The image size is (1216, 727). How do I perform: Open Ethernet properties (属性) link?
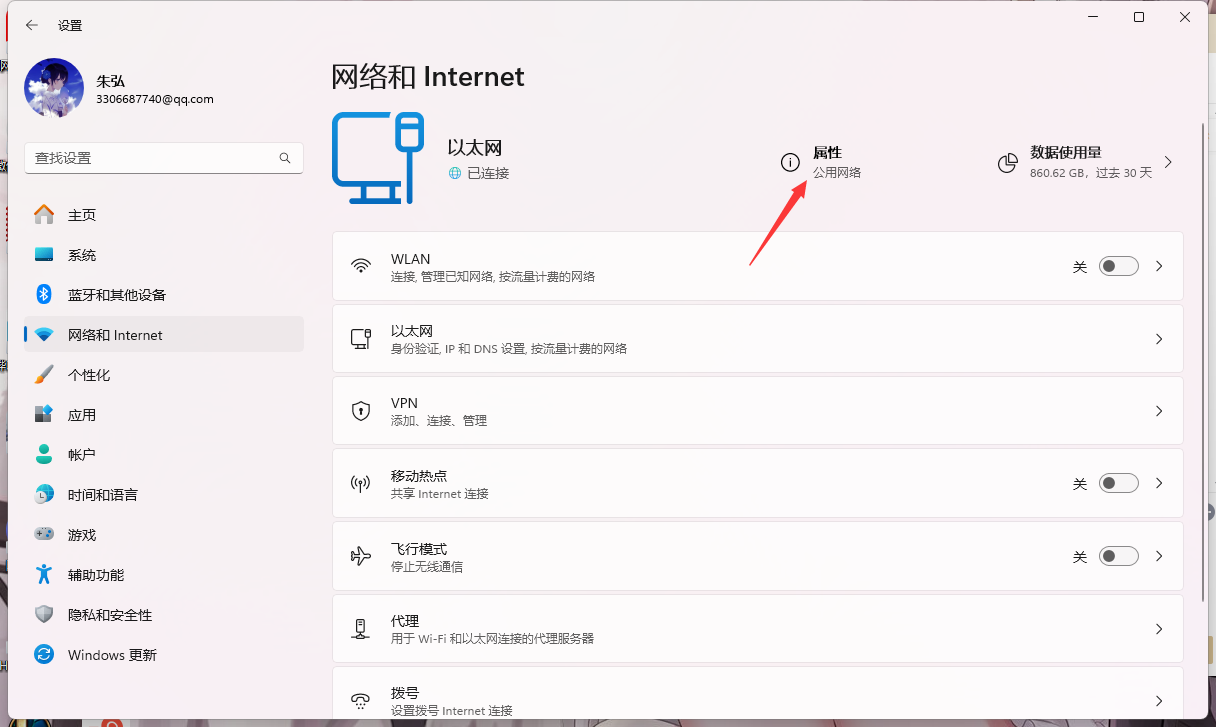[827, 153]
